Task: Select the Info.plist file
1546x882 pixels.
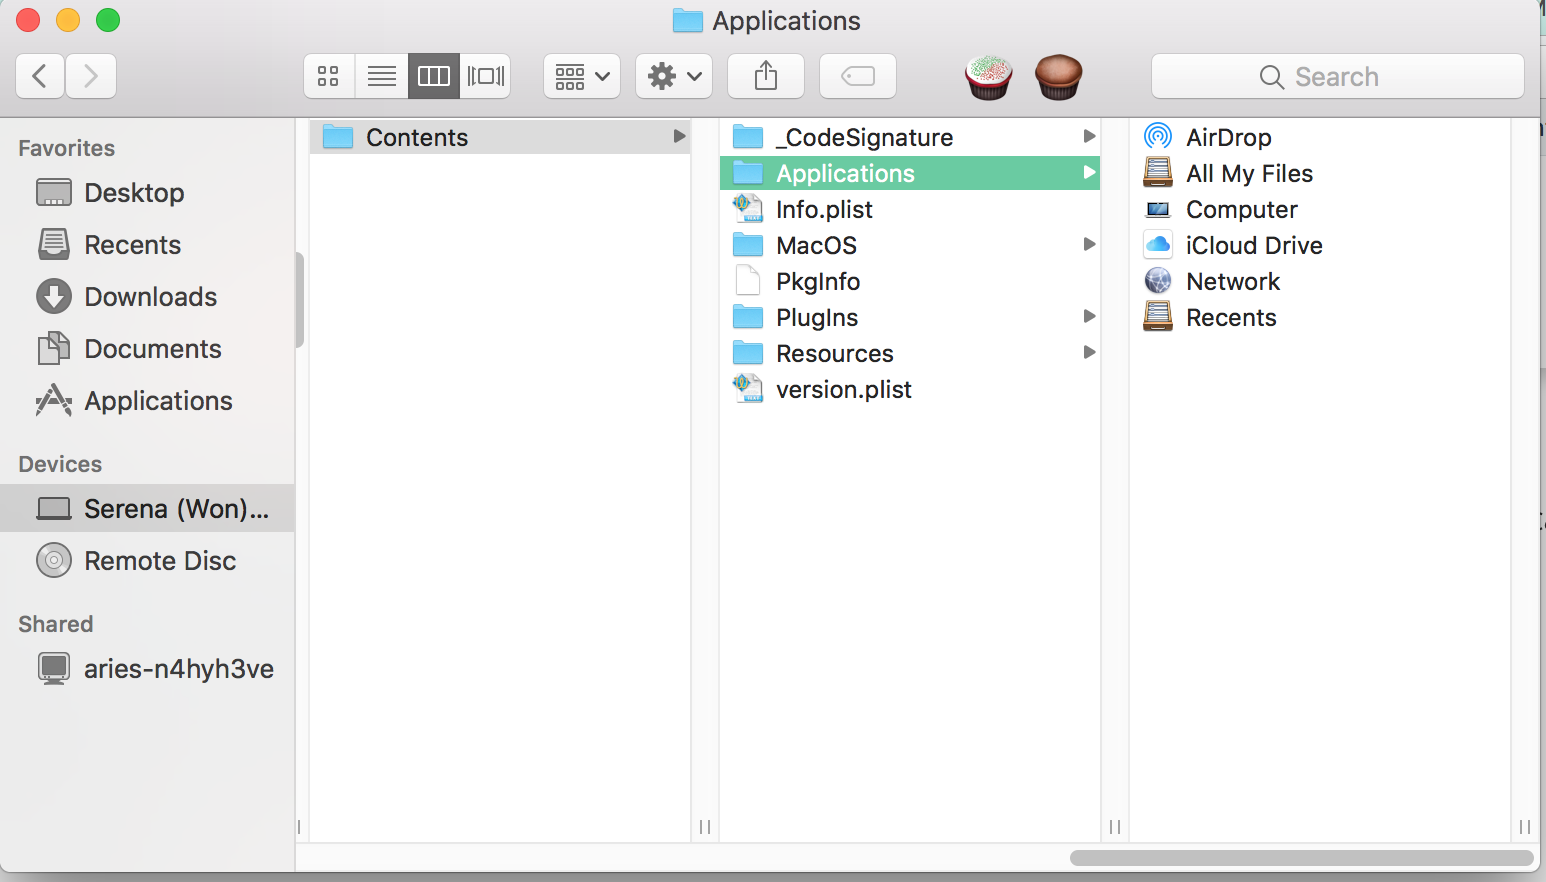Action: click(x=910, y=209)
